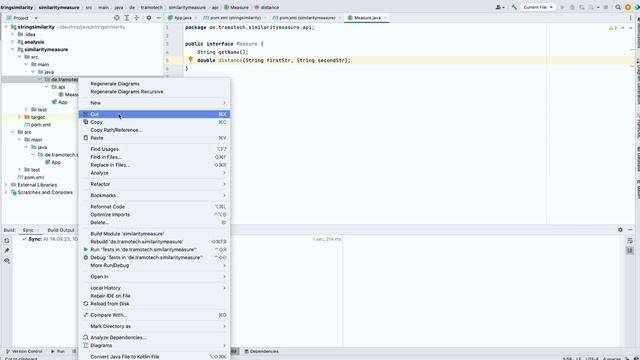This screenshot has width=640, height=360.
Task: Expand External Libraries node
Action: click(x=6, y=185)
